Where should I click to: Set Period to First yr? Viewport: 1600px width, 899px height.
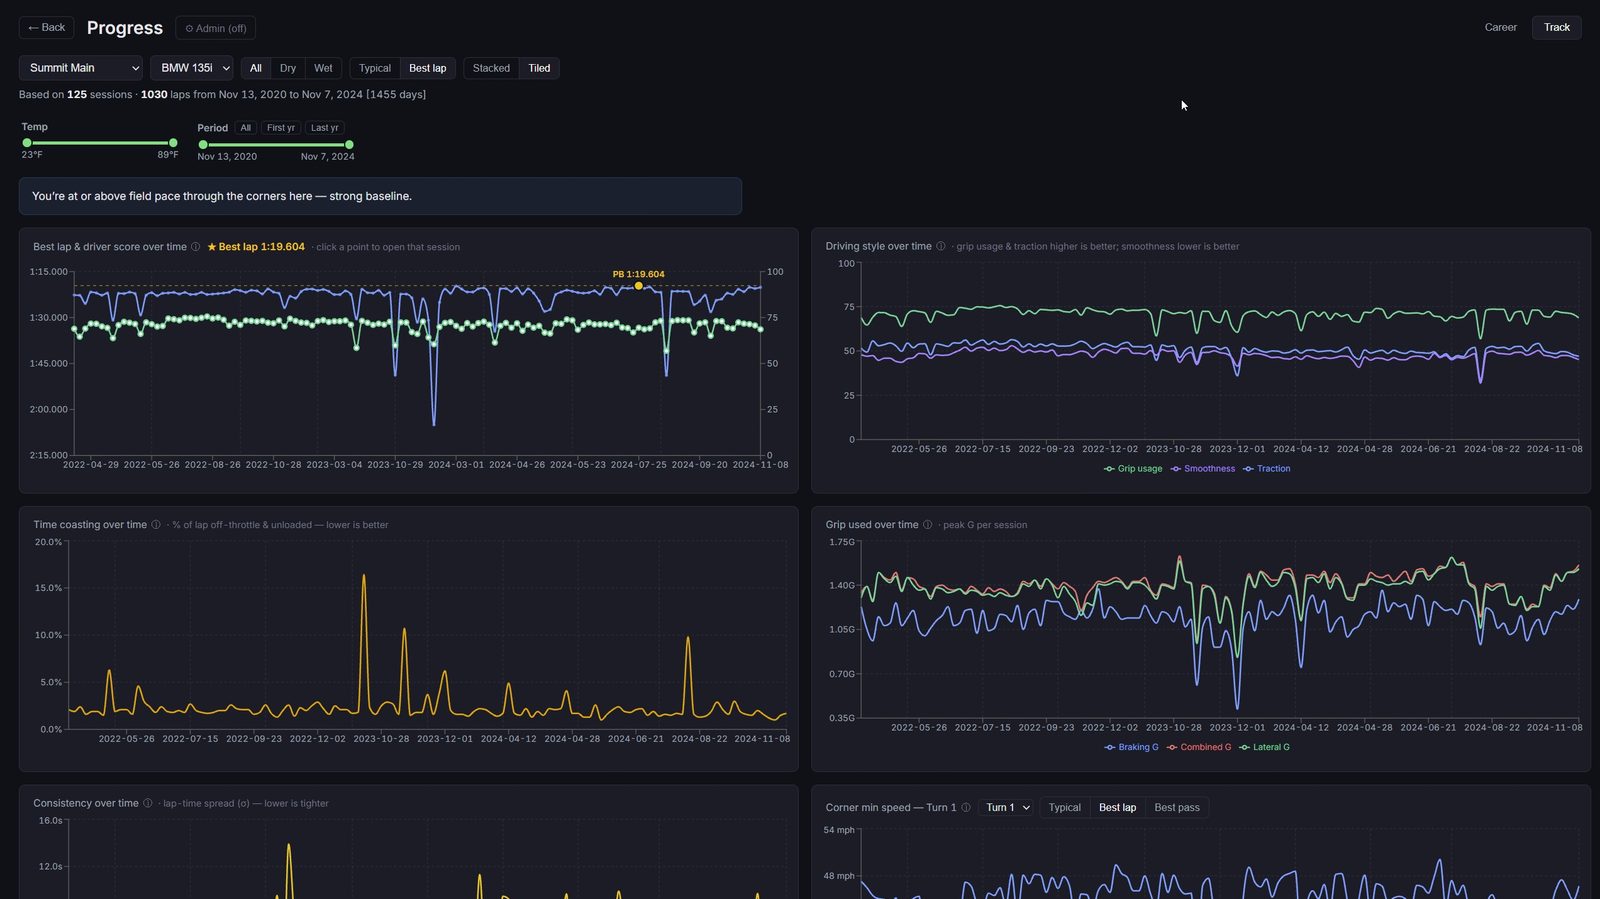[281, 128]
